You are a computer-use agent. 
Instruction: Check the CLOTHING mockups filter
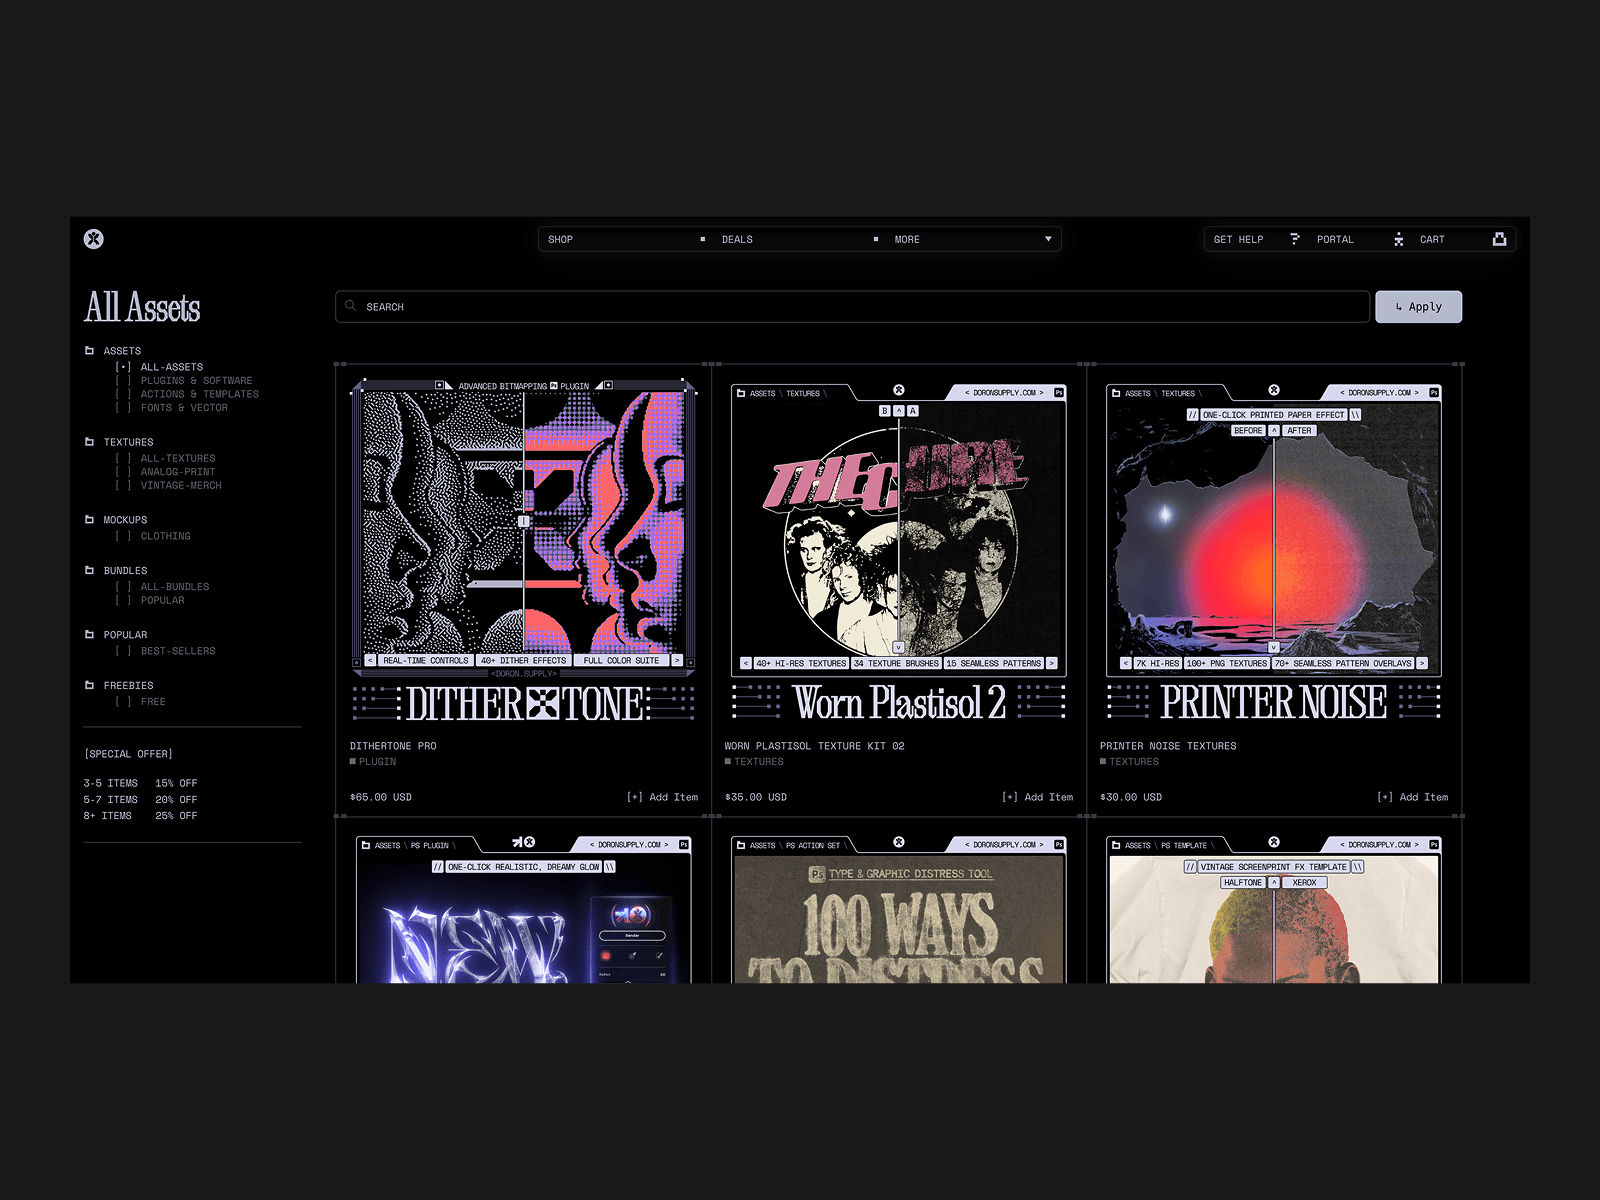[123, 537]
